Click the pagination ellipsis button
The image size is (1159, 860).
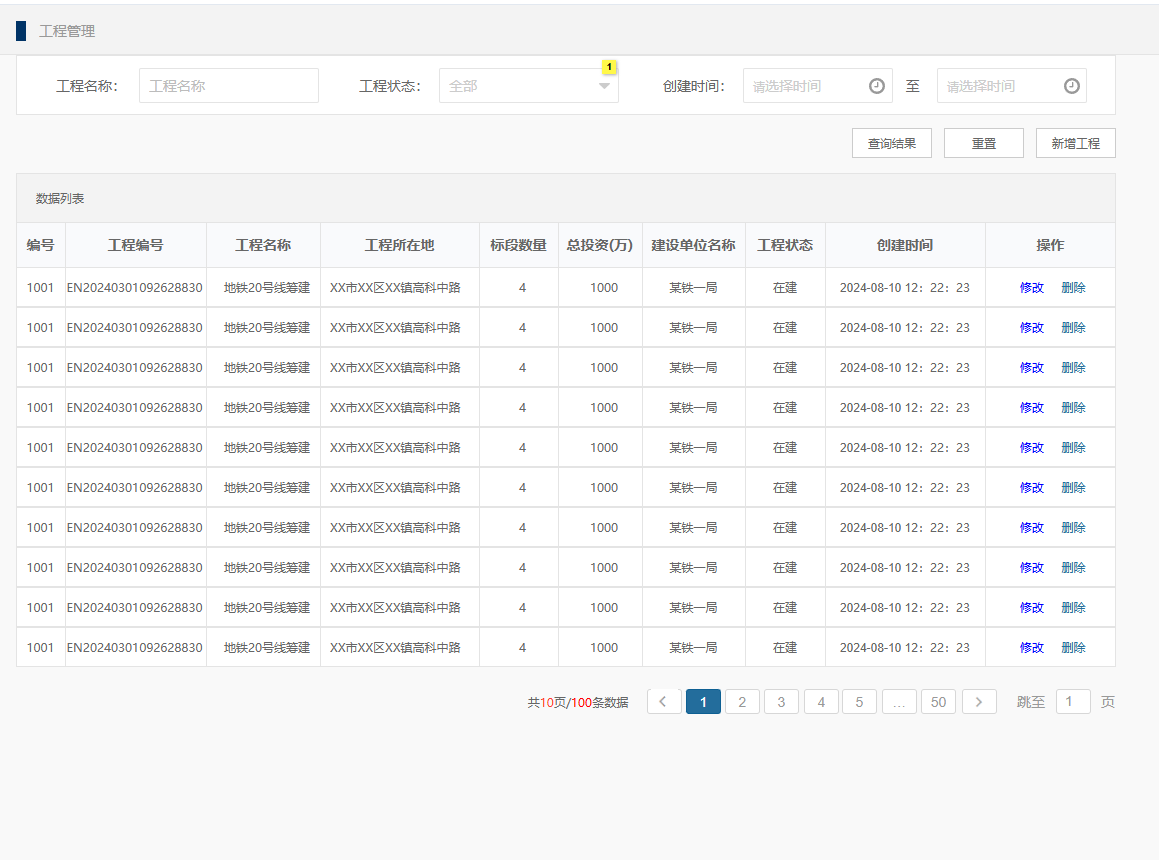tap(898, 702)
